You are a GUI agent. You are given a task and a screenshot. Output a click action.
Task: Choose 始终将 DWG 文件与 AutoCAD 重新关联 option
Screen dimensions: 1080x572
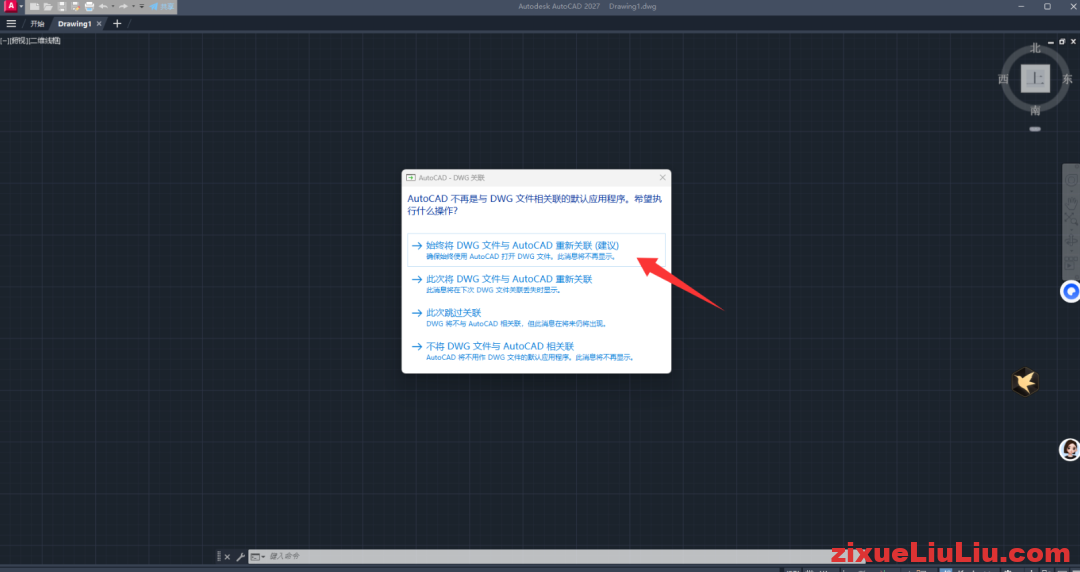[537, 249]
